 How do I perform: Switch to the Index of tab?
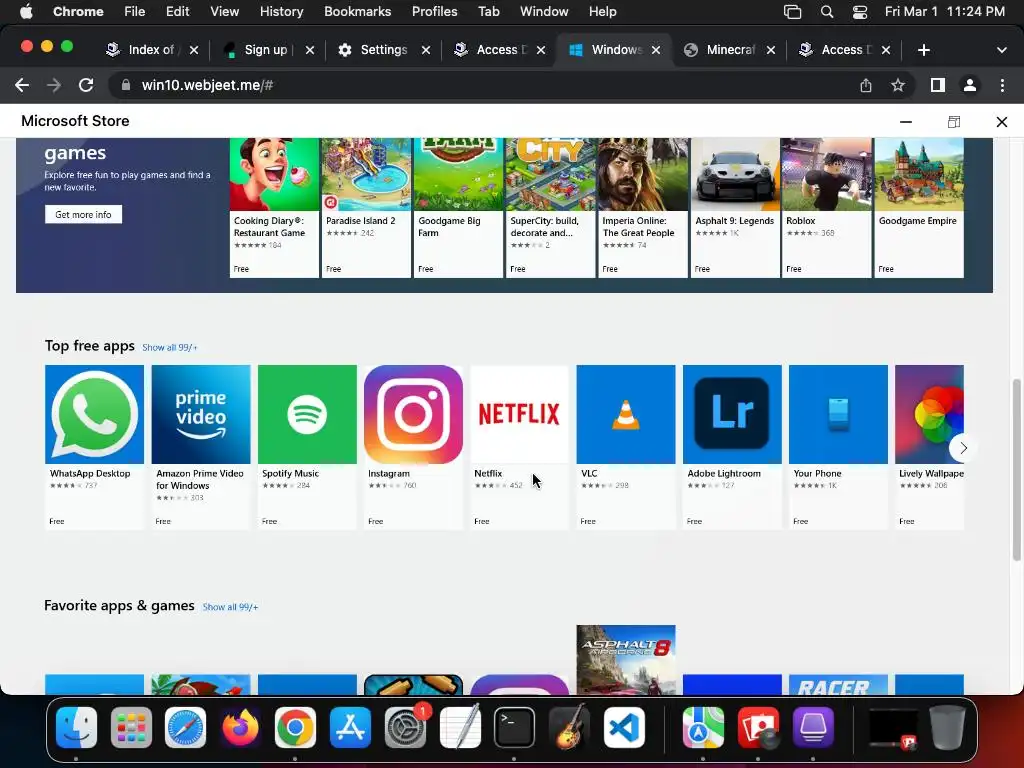point(152,50)
